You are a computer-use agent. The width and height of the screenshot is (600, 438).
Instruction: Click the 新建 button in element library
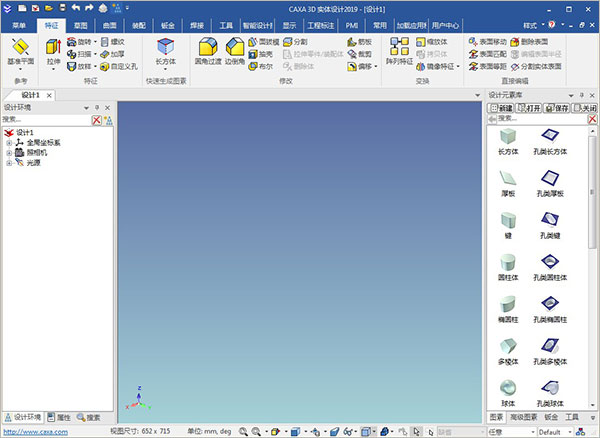coord(501,108)
